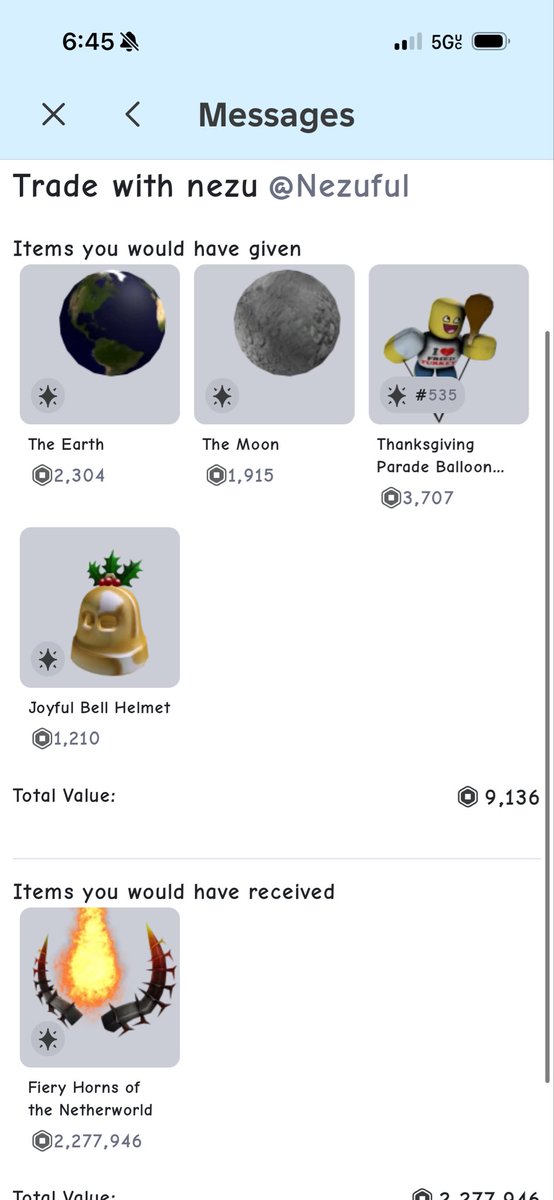
Task: Open Joyful Bell Helmet thumbnail
Action: [x=100, y=607]
